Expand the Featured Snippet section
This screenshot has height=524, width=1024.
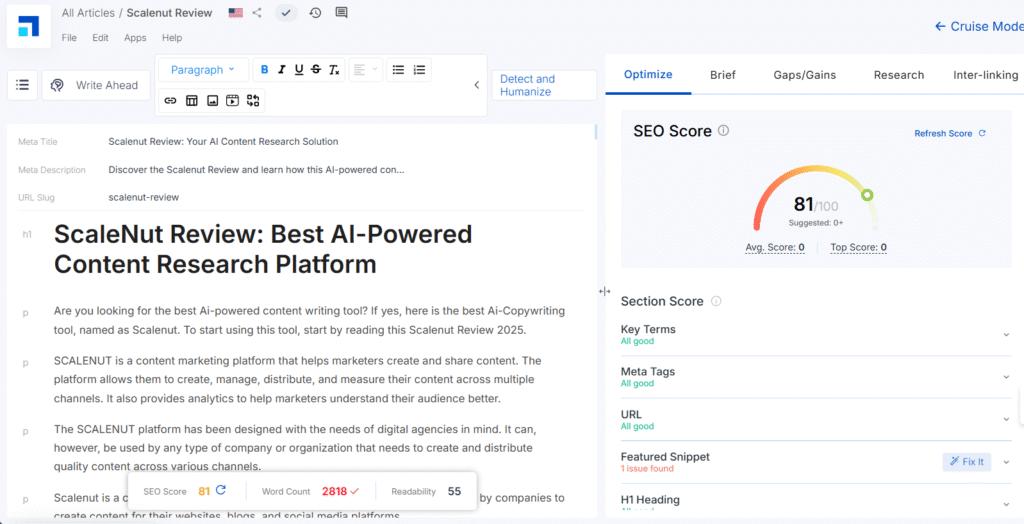(1006, 462)
